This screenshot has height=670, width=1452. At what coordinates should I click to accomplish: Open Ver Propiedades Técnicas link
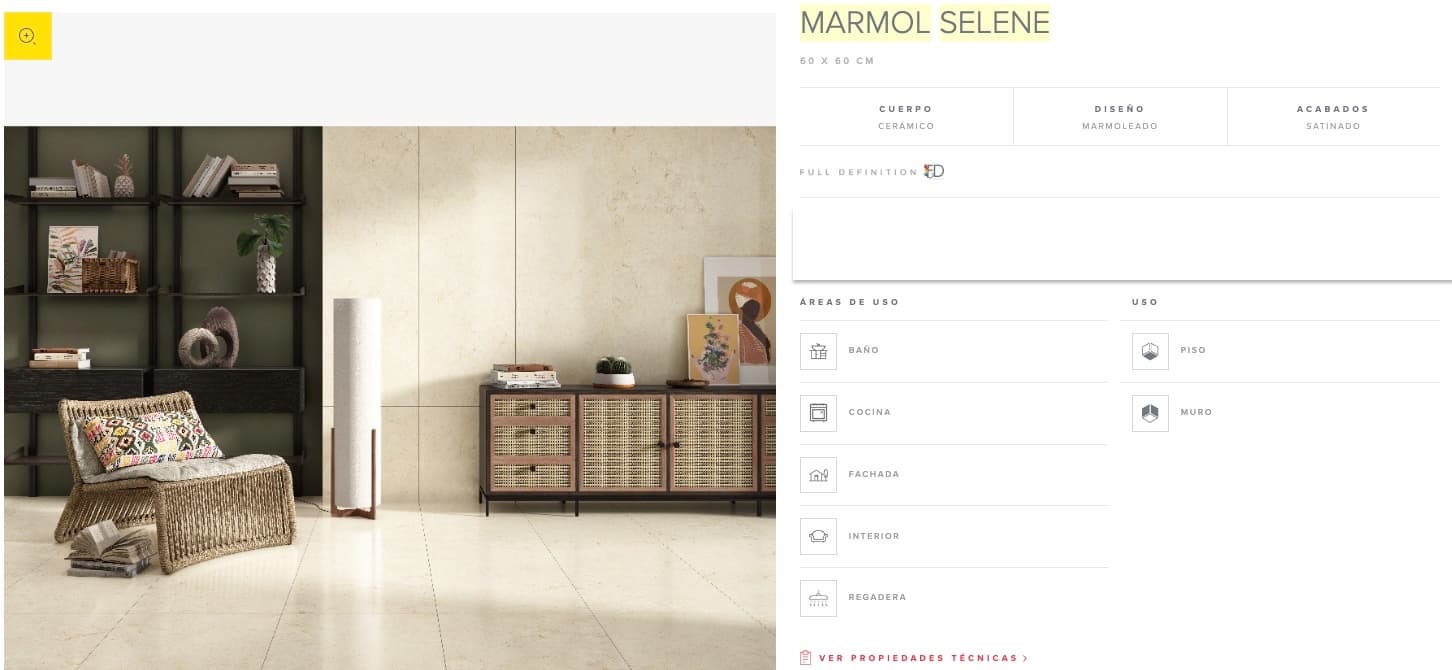917,658
